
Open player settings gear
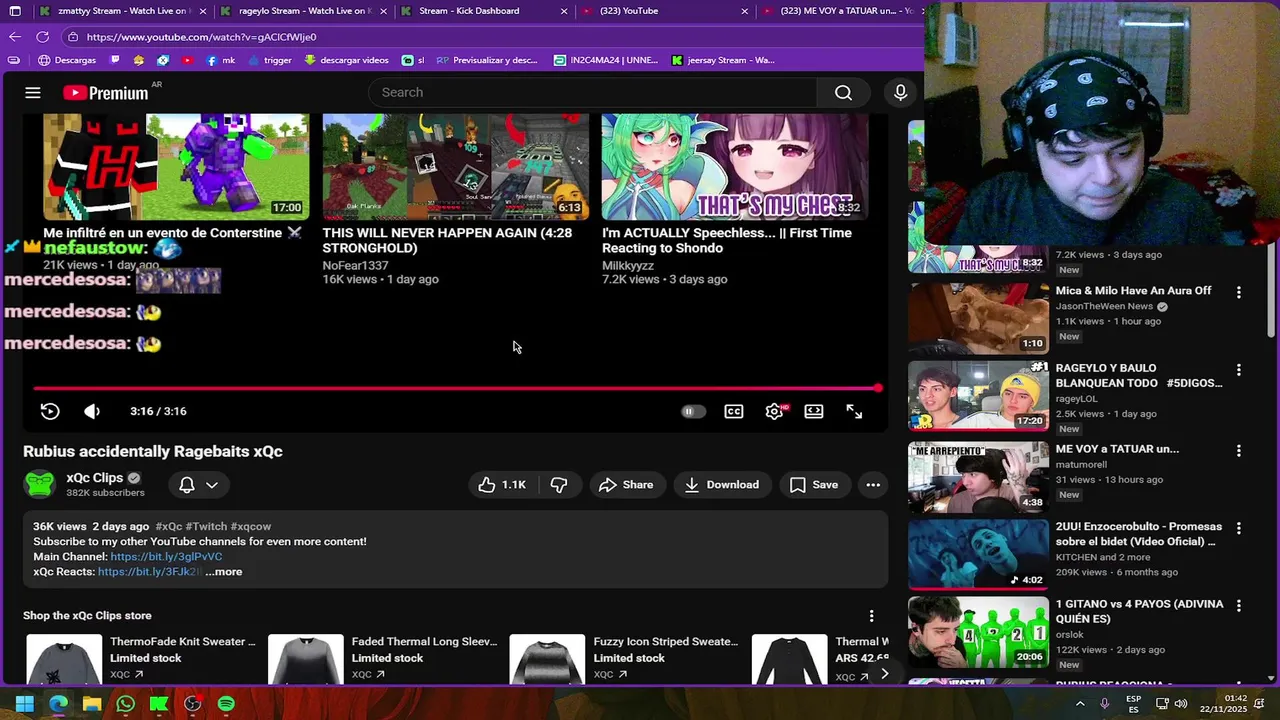pos(774,411)
